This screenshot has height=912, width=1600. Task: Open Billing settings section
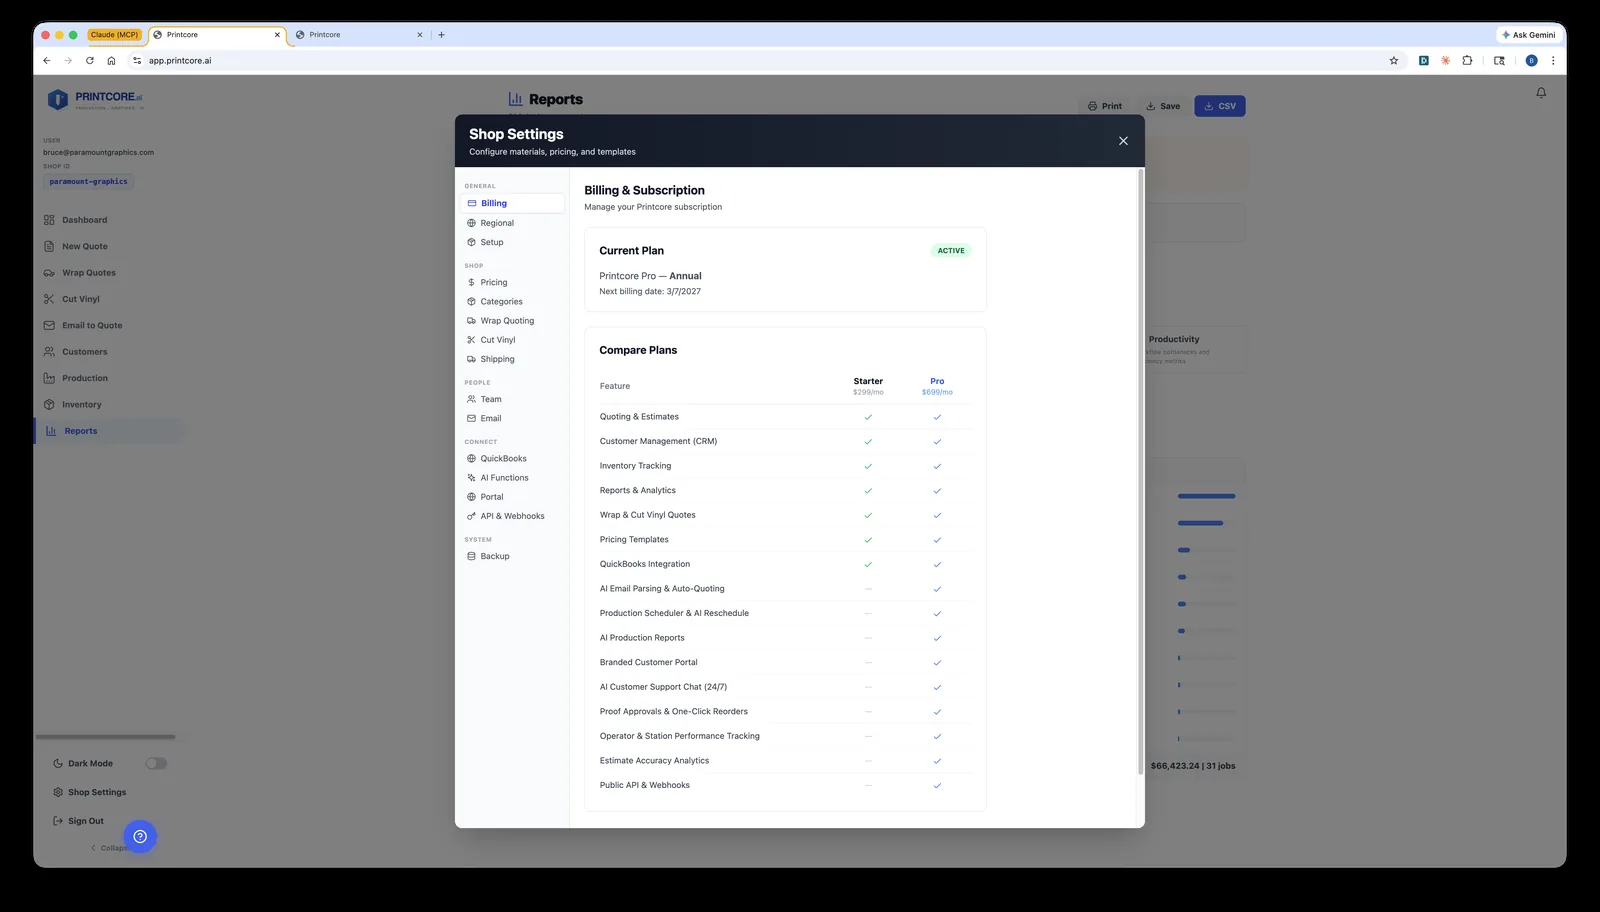512,203
